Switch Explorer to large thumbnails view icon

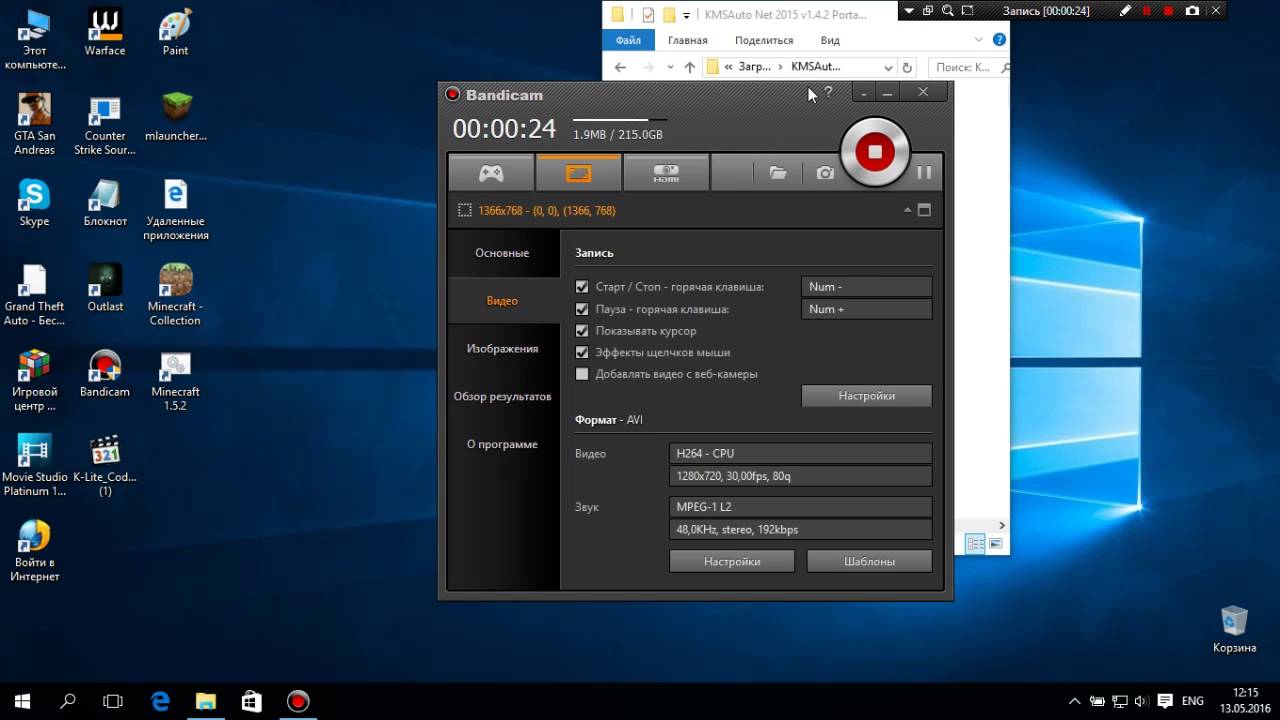(996, 543)
